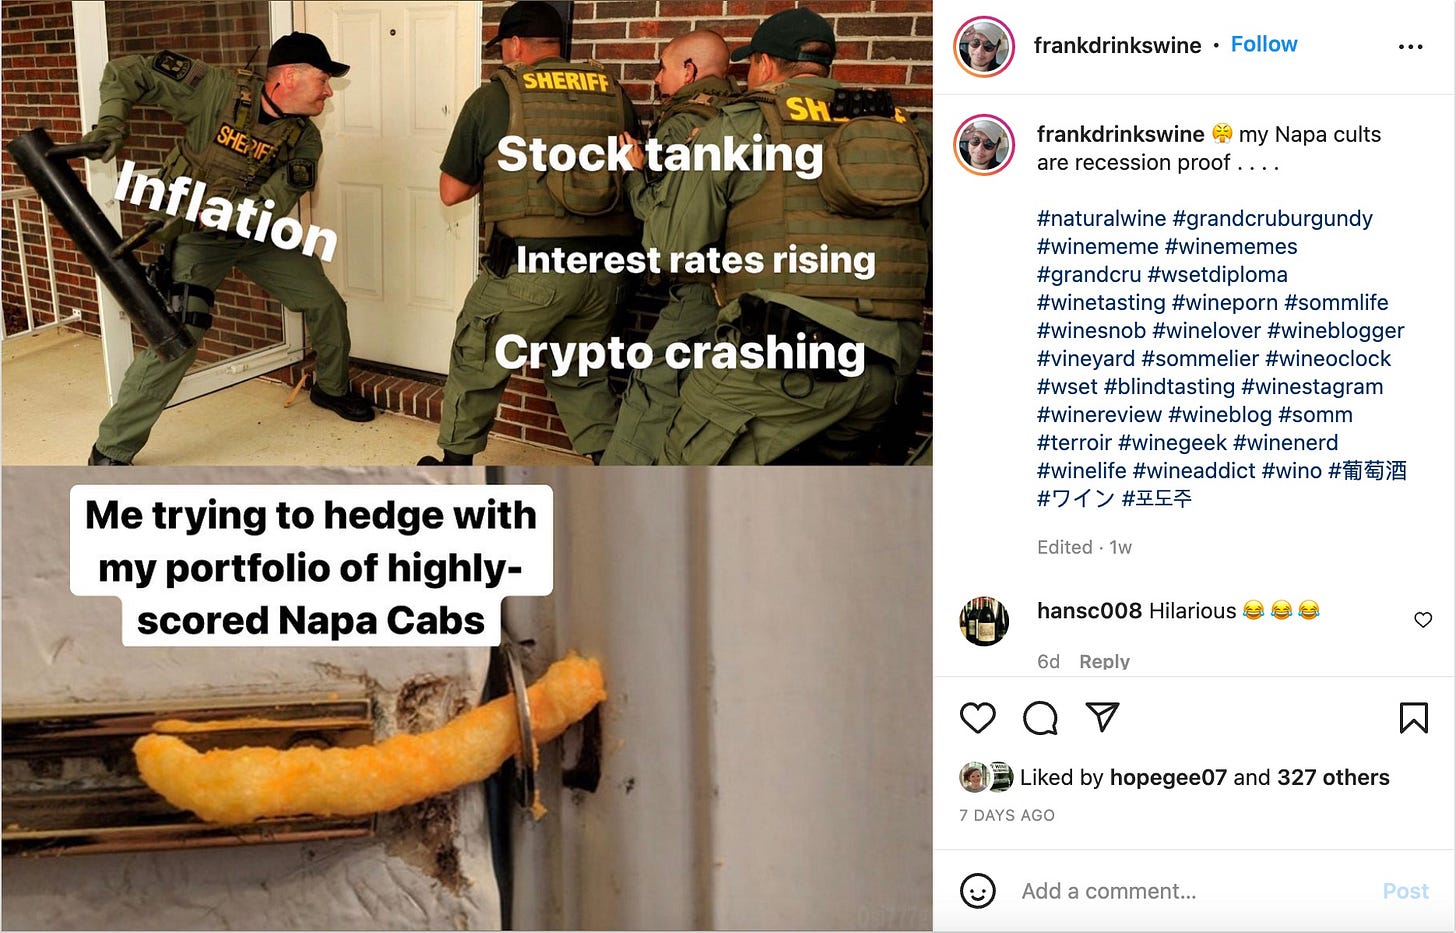This screenshot has width=1456, height=933.
Task: Save post with the bookmark icon
Action: [x=1413, y=717]
